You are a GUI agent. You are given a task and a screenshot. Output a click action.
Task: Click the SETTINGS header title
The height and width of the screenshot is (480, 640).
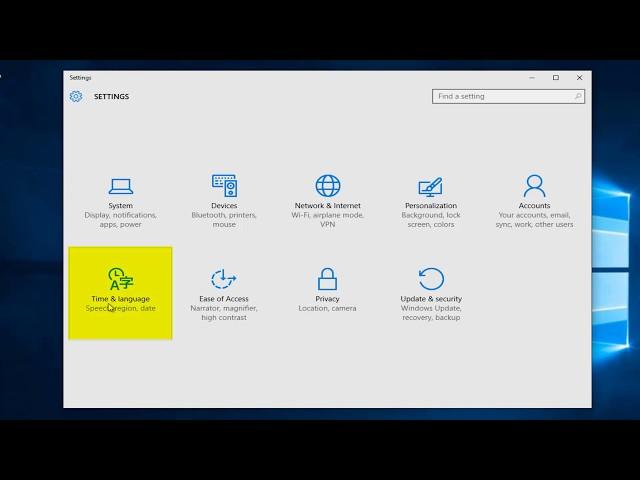[111, 96]
